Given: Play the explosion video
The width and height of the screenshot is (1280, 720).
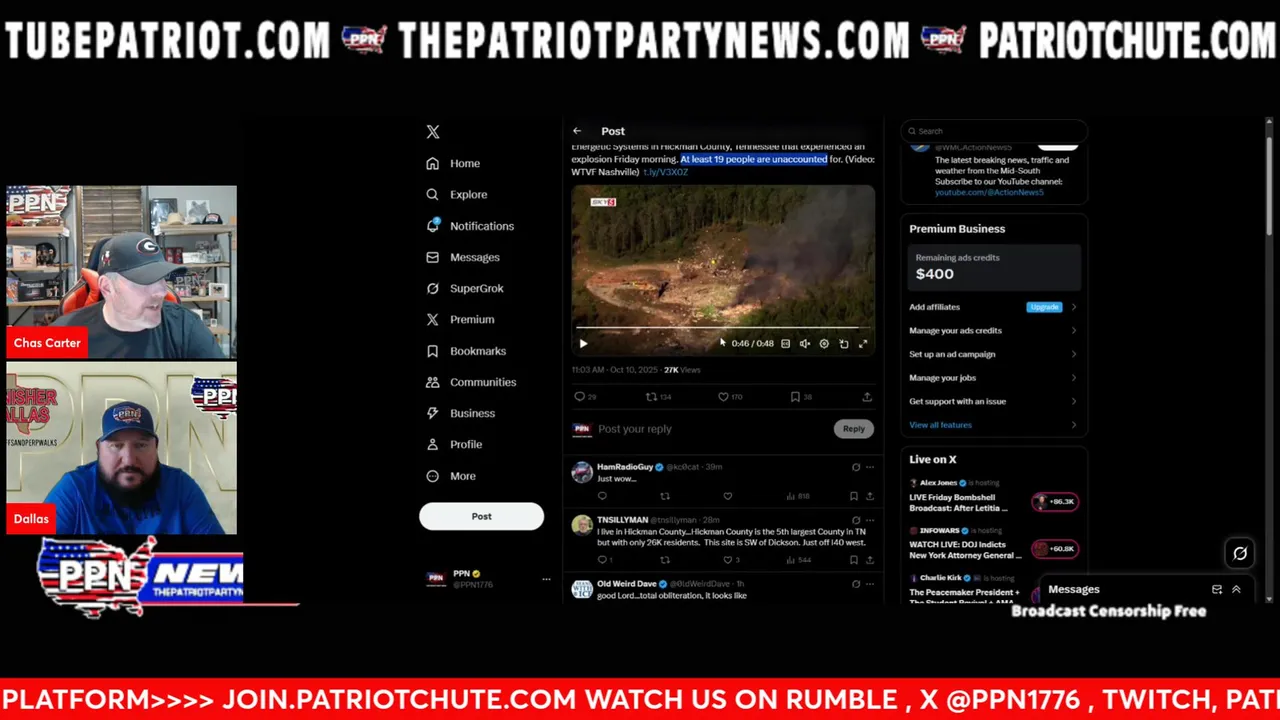Looking at the screenshot, I should pyautogui.click(x=583, y=344).
